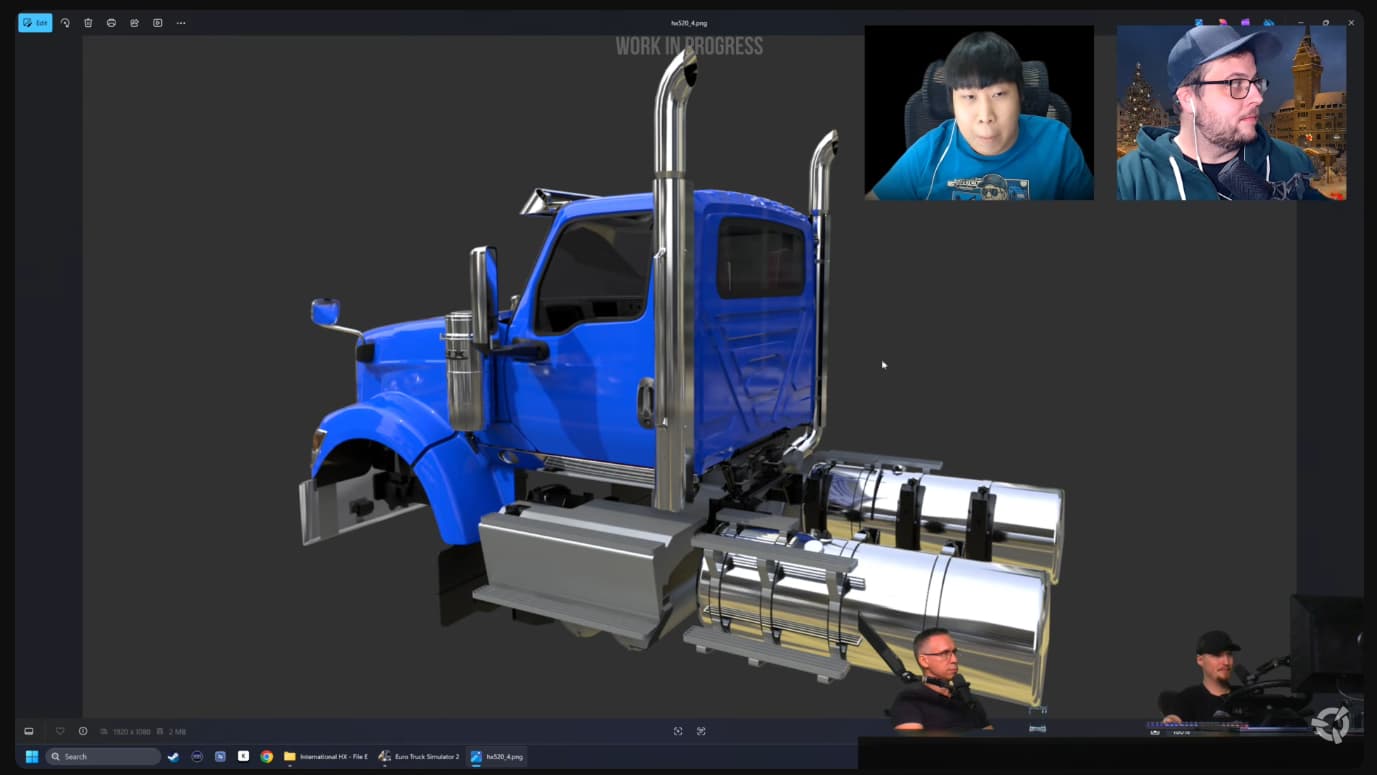Delete the image using the trash icon
Image resolution: width=1377 pixels, height=775 pixels.
[x=88, y=23]
